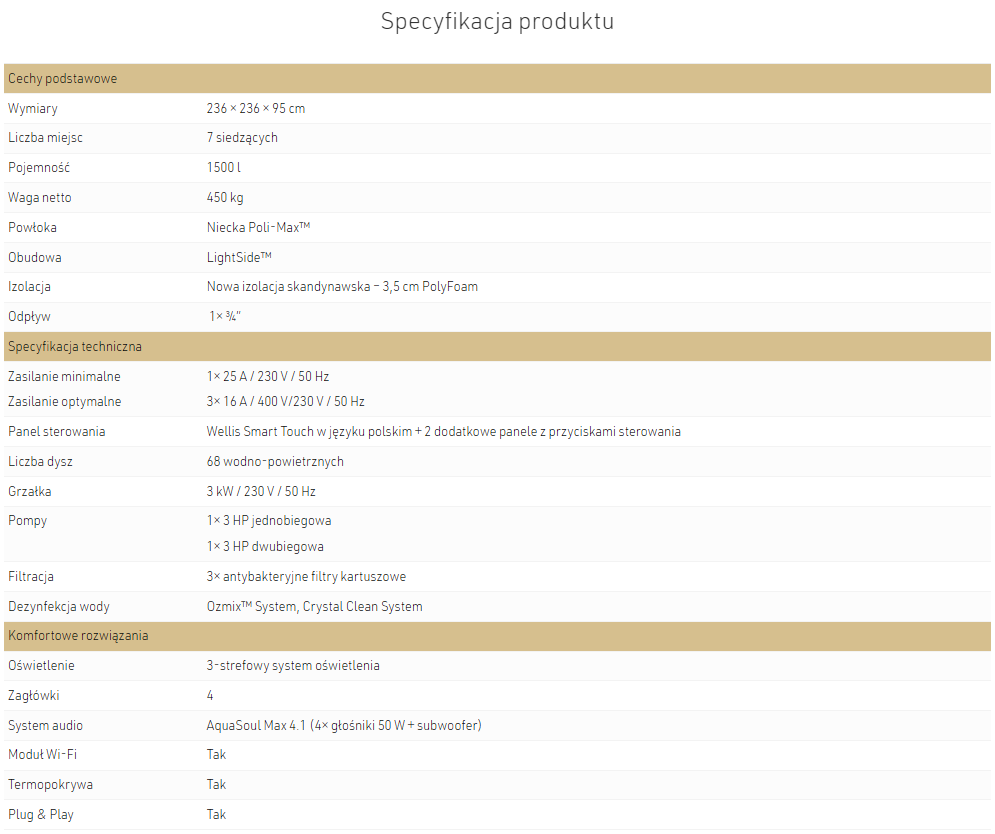Select 'Nowa izolacja skandynawska – 3,5 cm PolyFoam'
The width and height of the screenshot is (995, 834).
[x=342, y=287]
